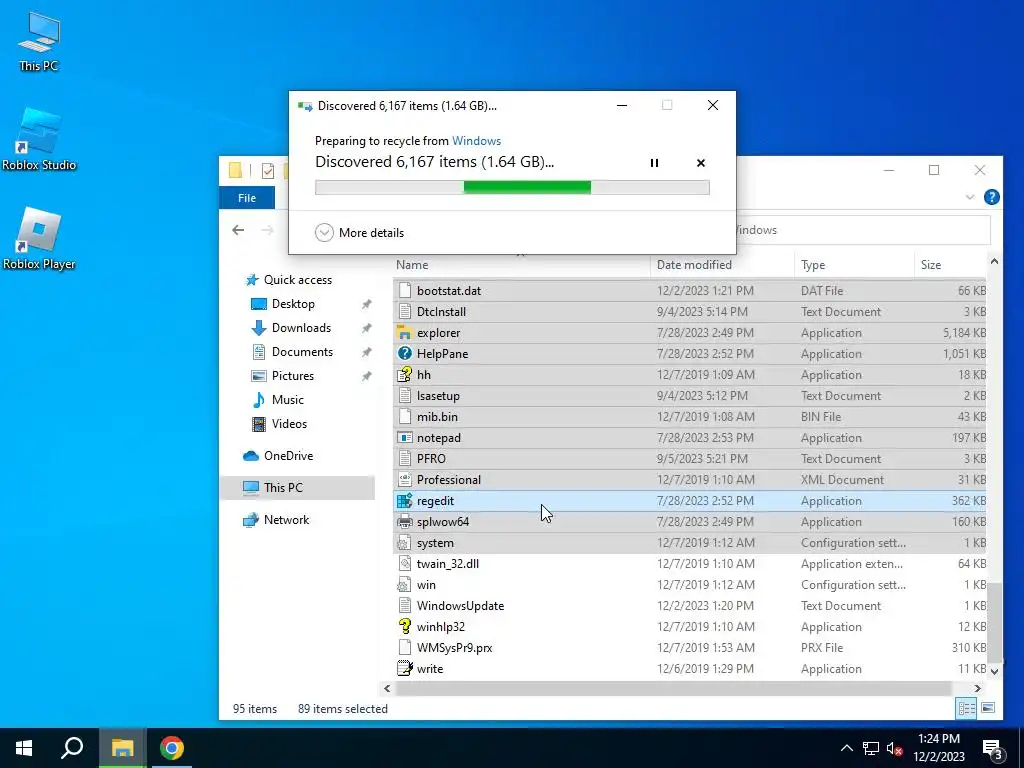Viewport: 1024px width, 768px height.
Task: Select the winhlp32 application icon
Action: click(405, 627)
